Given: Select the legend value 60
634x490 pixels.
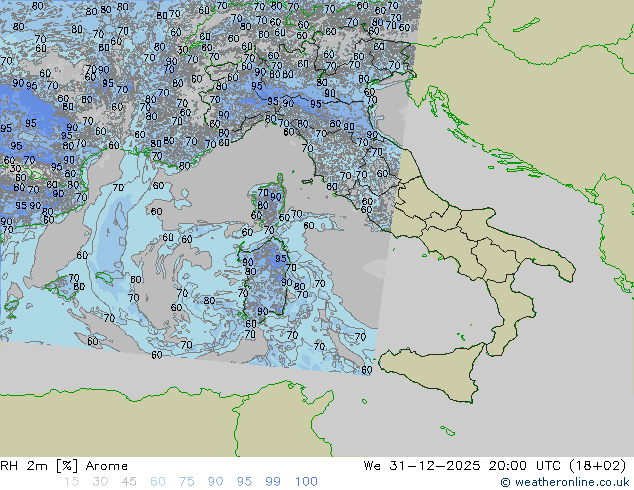Looking at the screenshot, I should coord(158,482).
